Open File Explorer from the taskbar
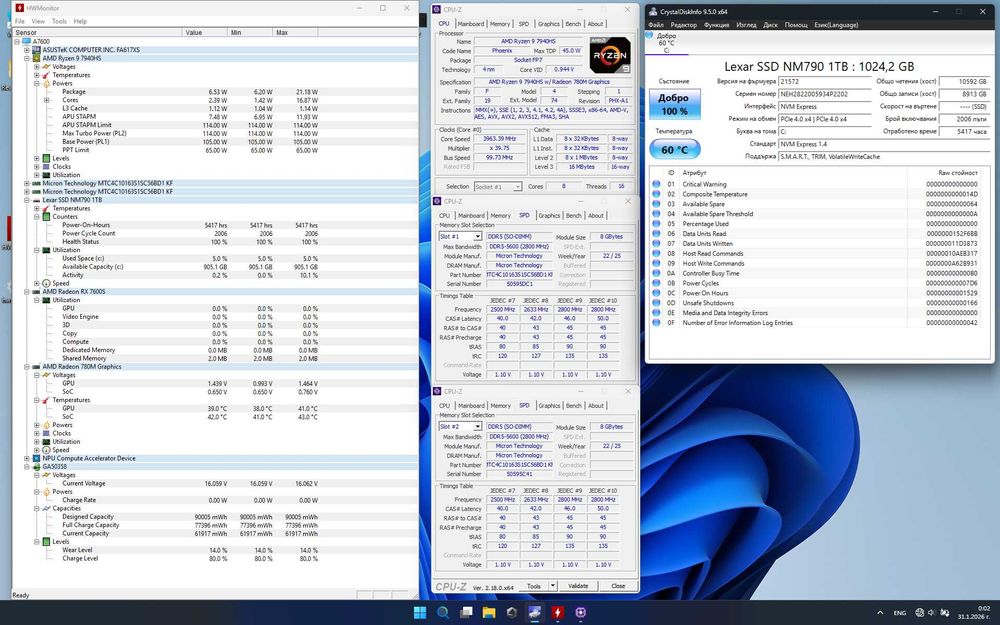The image size is (1000, 625). click(489, 613)
